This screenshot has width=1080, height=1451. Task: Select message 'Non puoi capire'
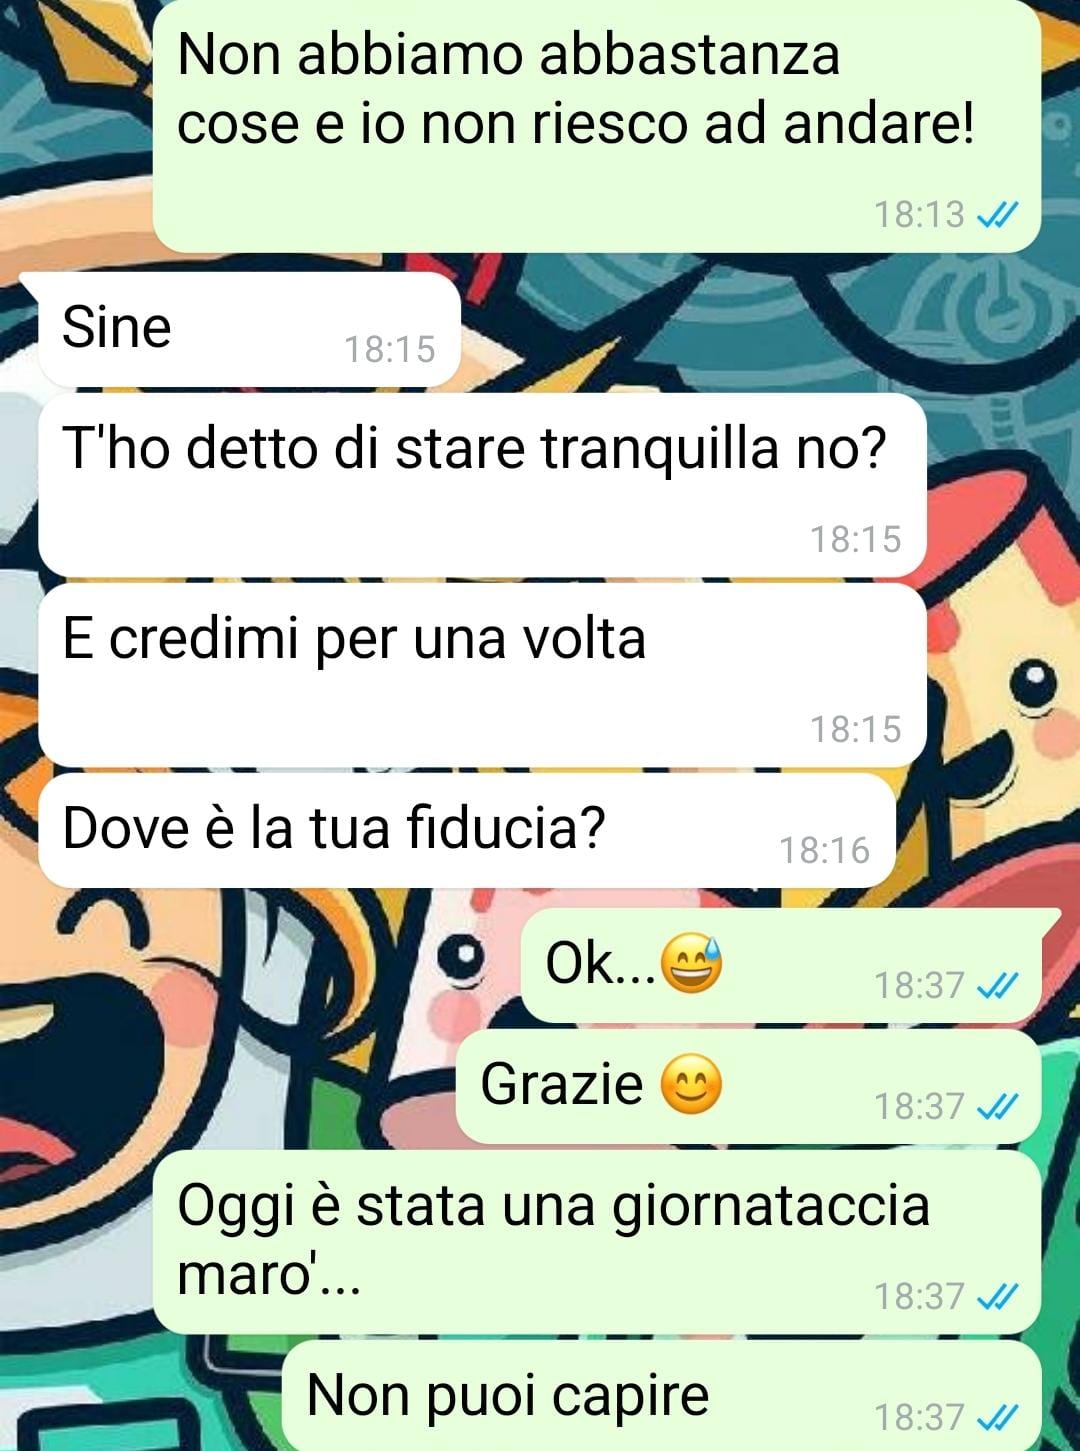[x=661, y=1395]
